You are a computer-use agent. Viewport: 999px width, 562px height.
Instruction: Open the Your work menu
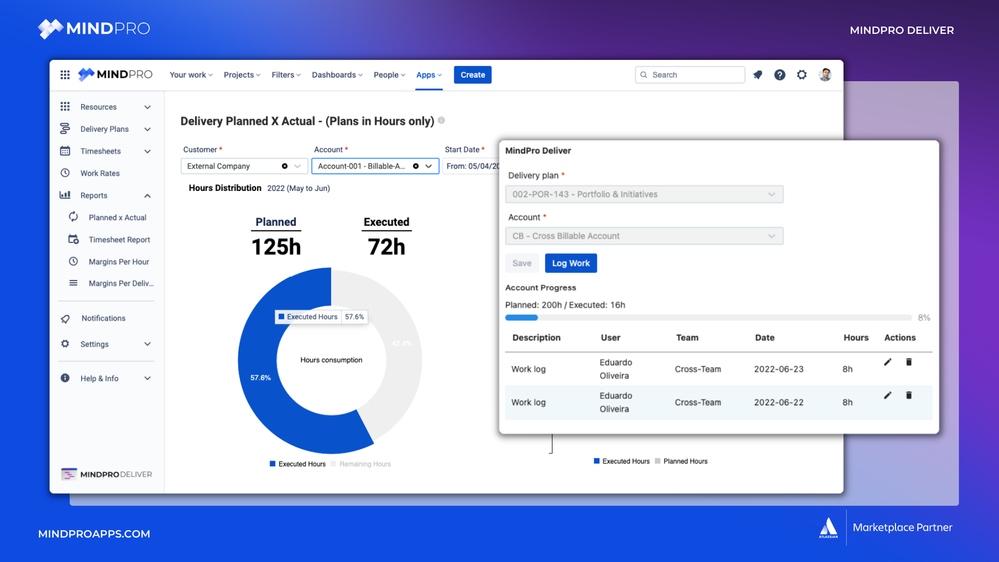pos(190,75)
